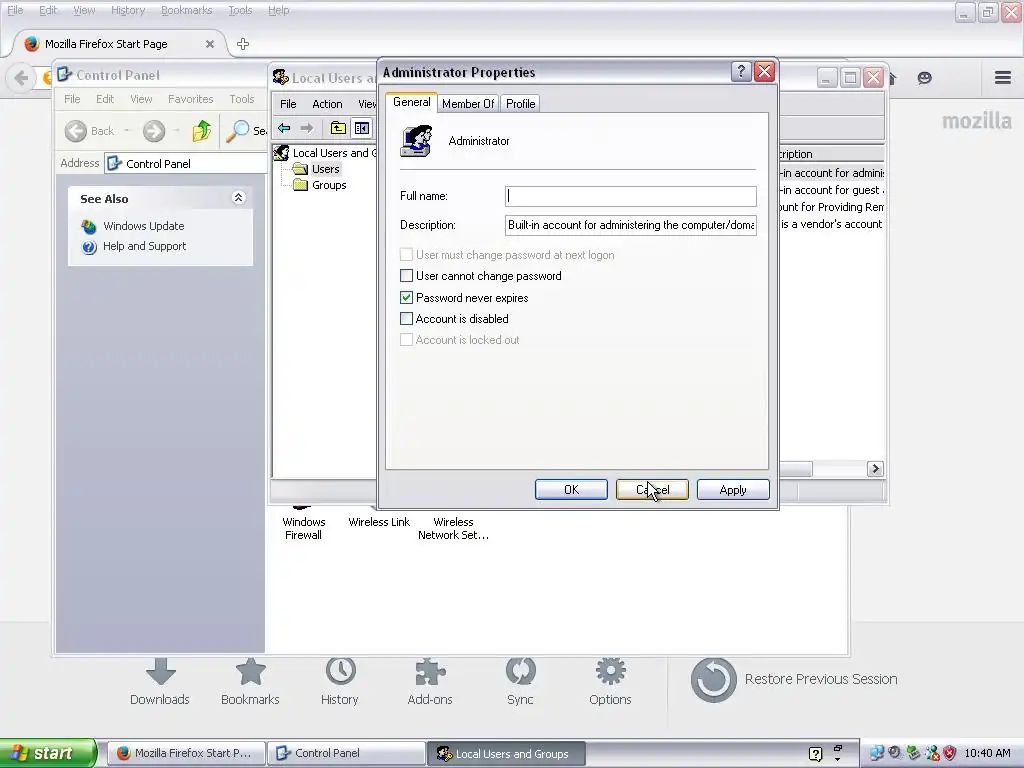Image resolution: width=1024 pixels, height=768 pixels.
Task: Open Firefox History shortcut
Action: [x=340, y=682]
